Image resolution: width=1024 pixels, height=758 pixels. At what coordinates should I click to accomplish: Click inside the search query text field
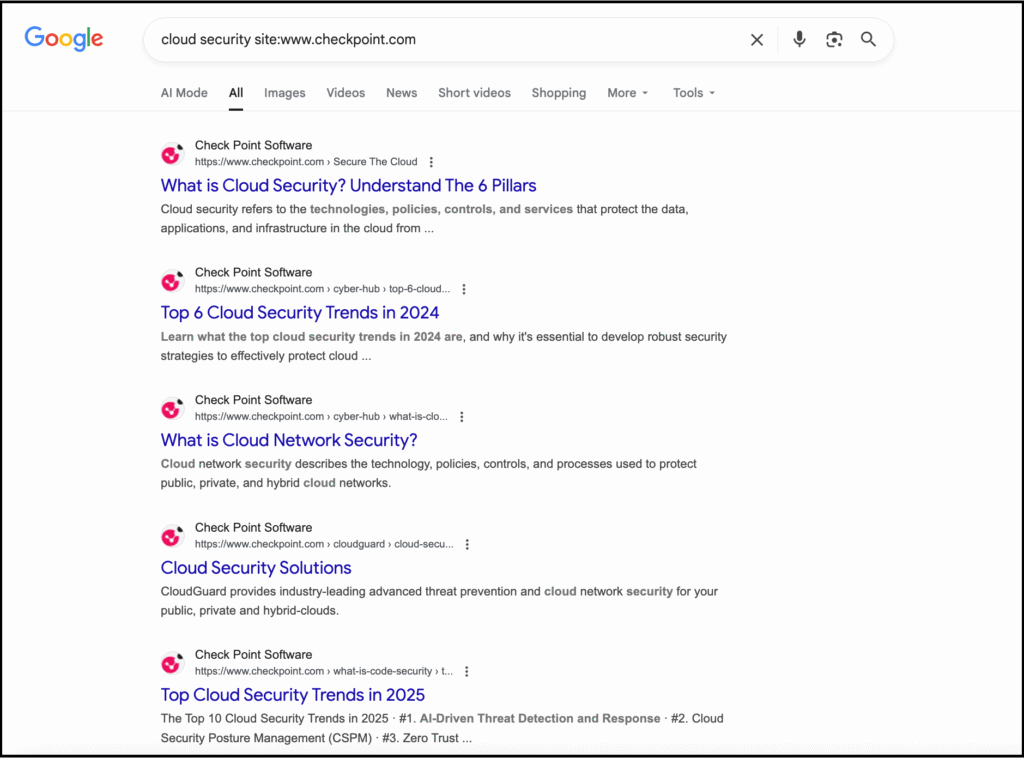(440, 40)
